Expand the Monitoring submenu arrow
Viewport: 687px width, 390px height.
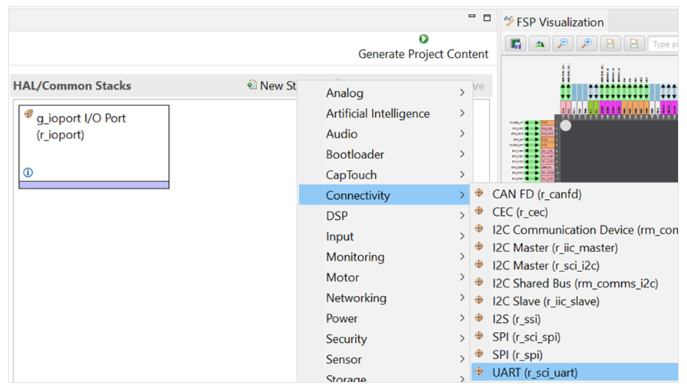click(462, 256)
